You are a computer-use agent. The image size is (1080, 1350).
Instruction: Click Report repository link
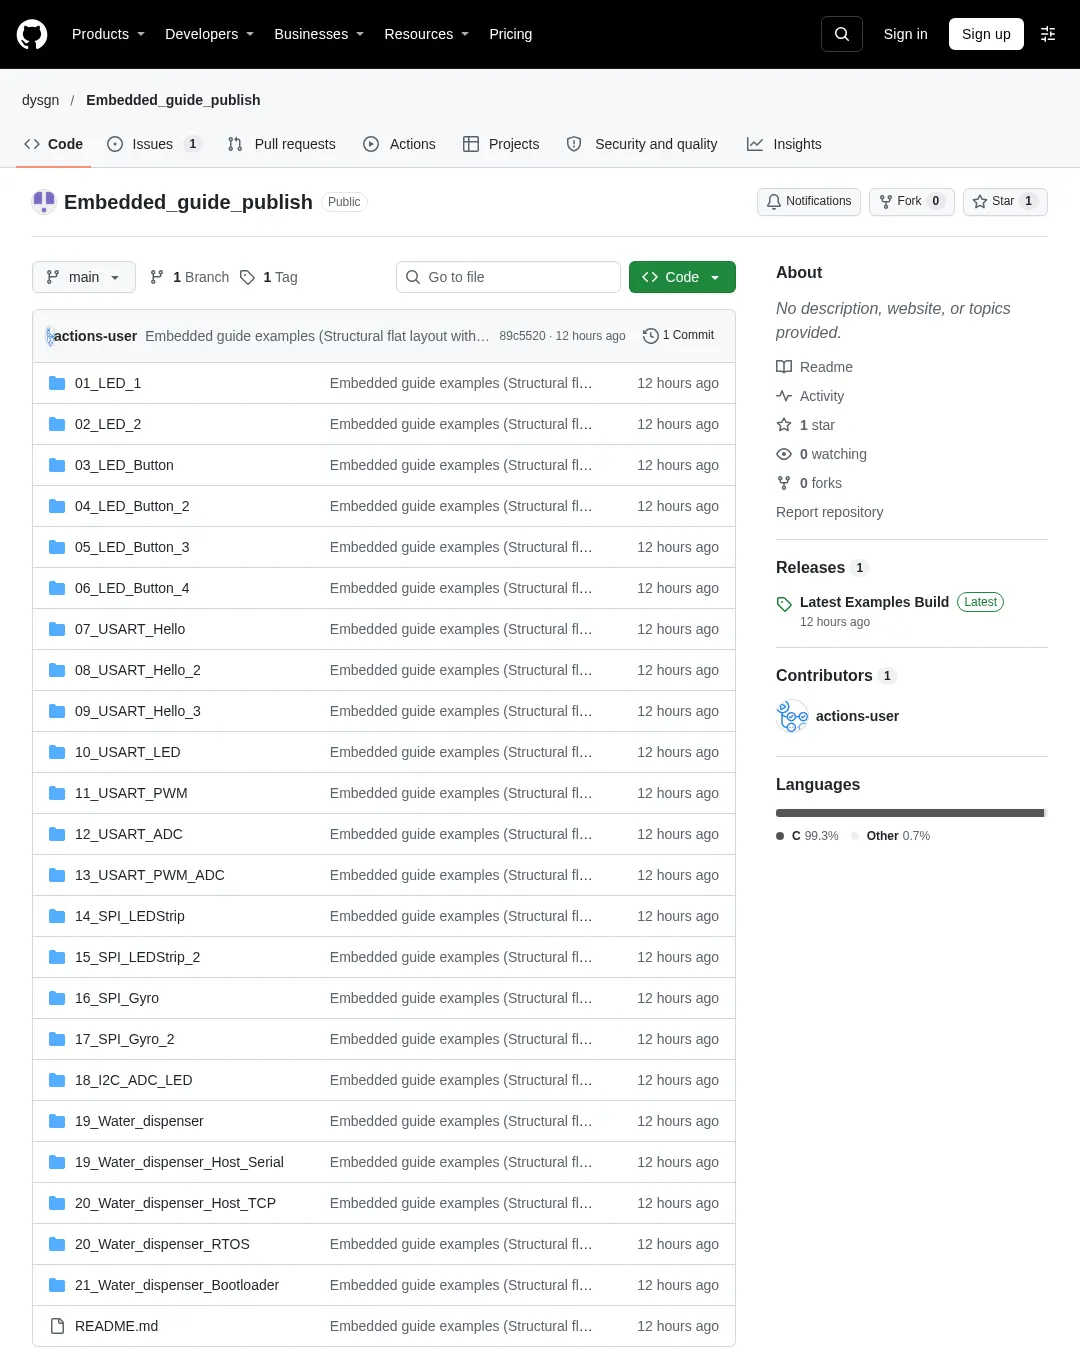(830, 512)
